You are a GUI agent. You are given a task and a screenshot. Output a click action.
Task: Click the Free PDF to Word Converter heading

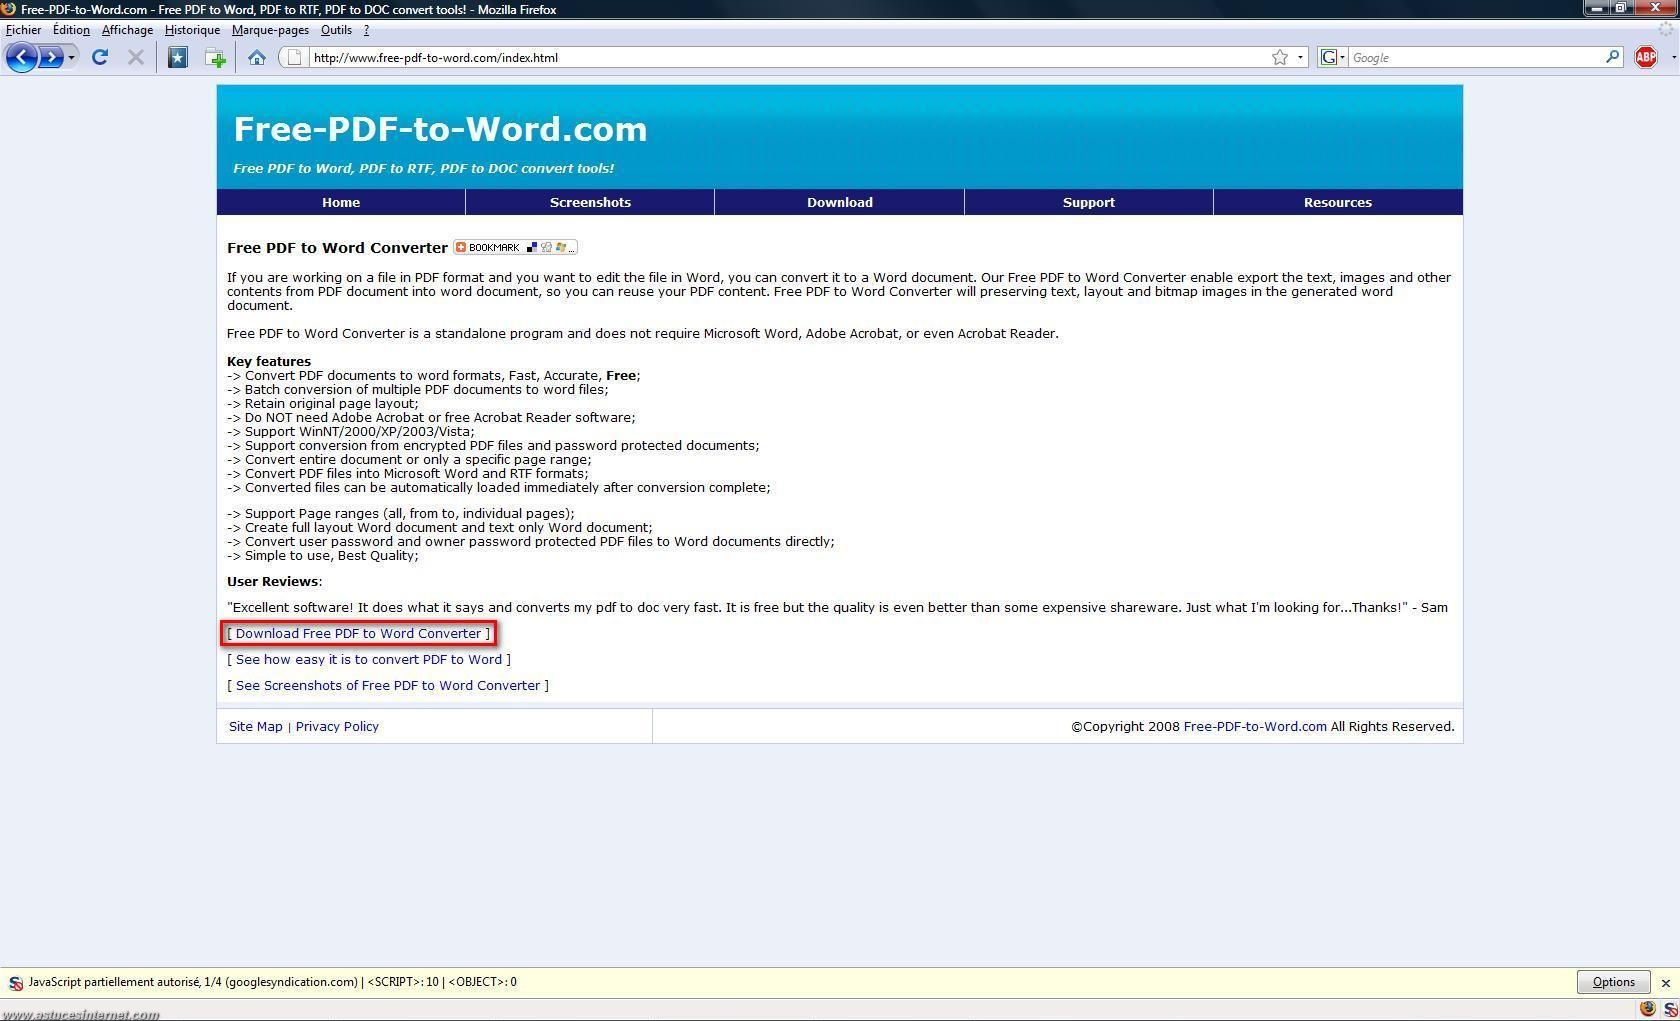[x=337, y=247]
